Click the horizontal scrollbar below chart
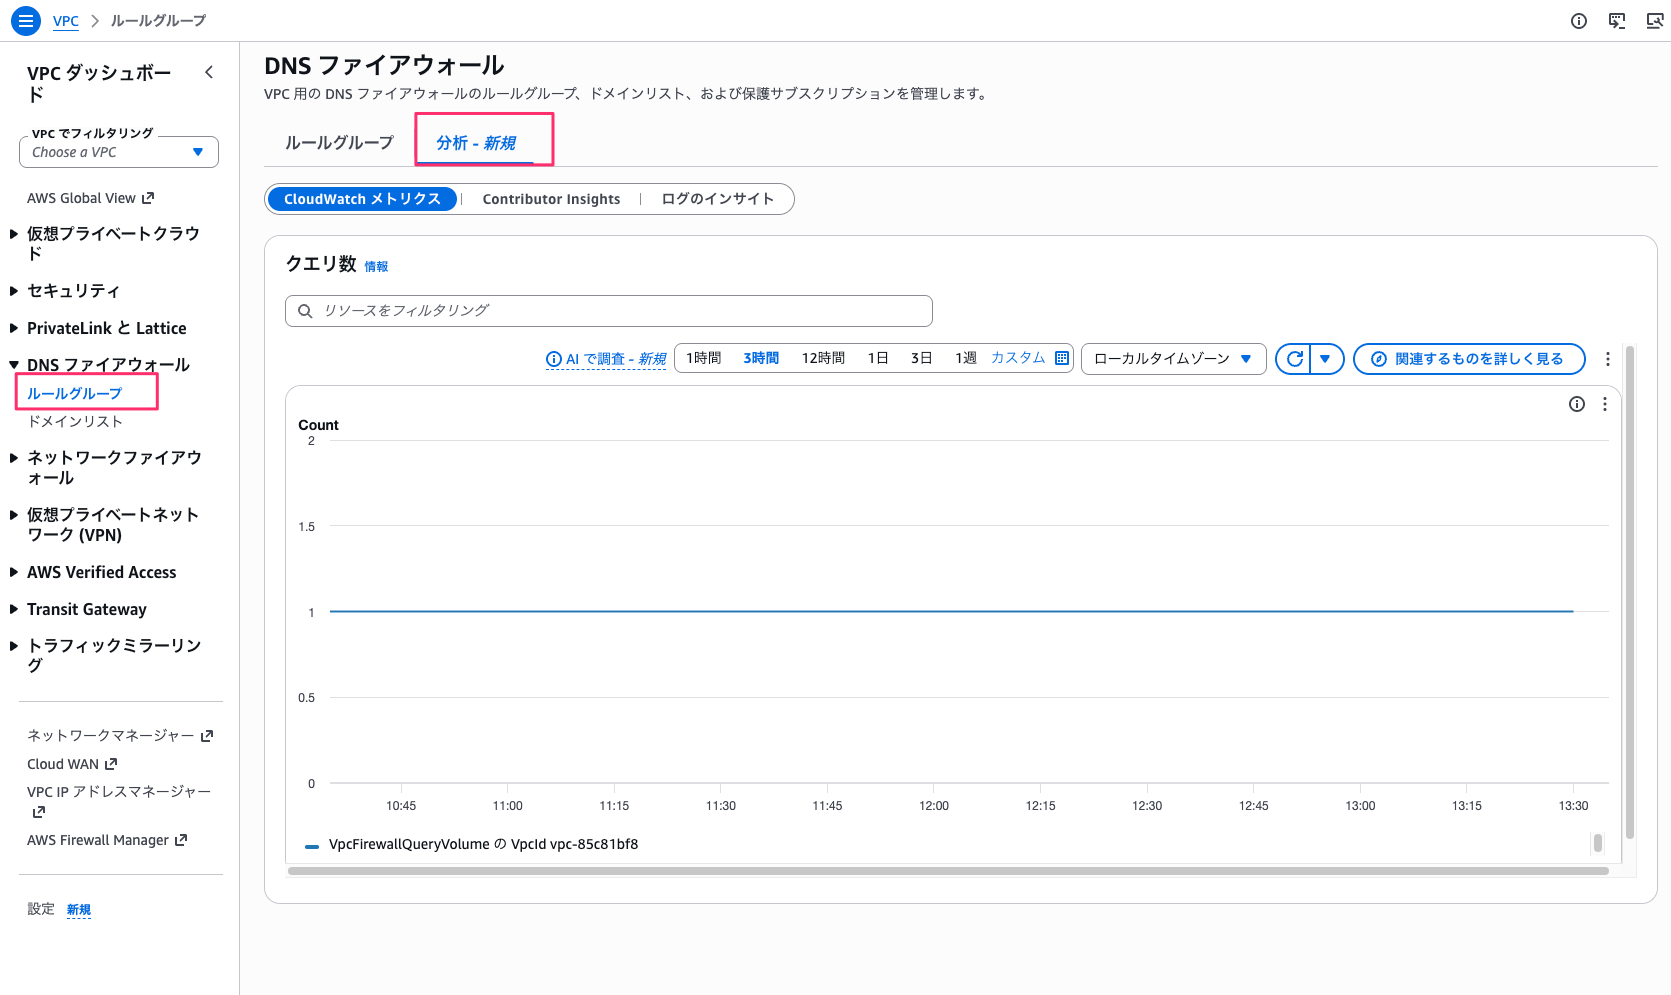The image size is (1671, 995). click(948, 871)
